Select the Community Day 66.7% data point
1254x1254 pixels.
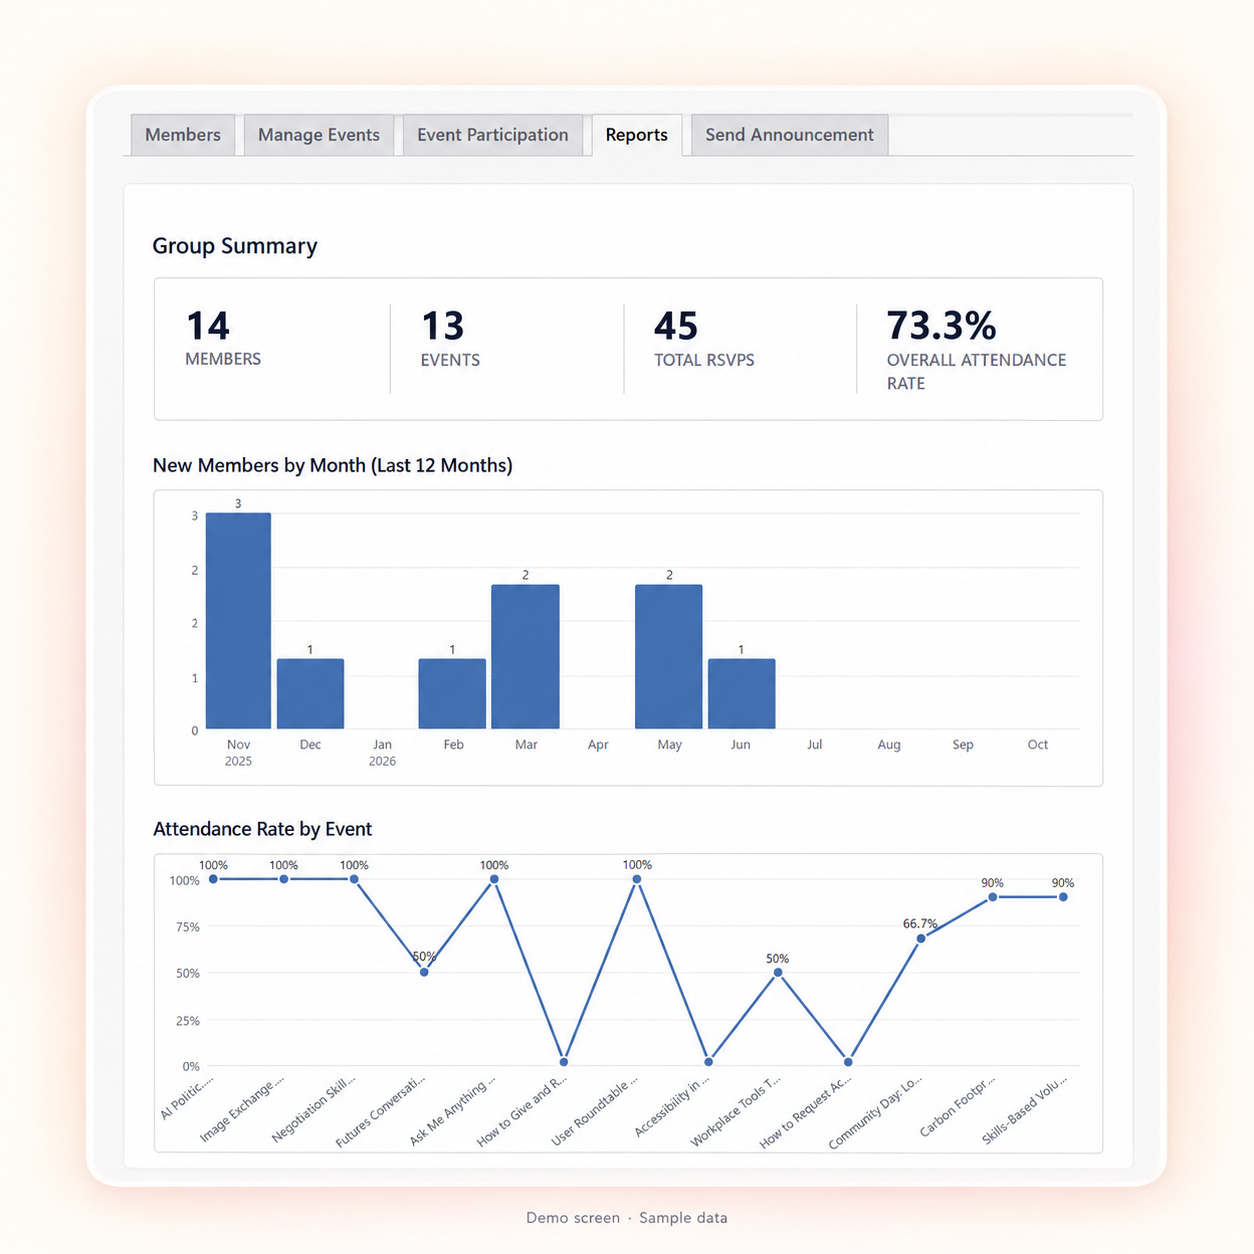[921, 938]
